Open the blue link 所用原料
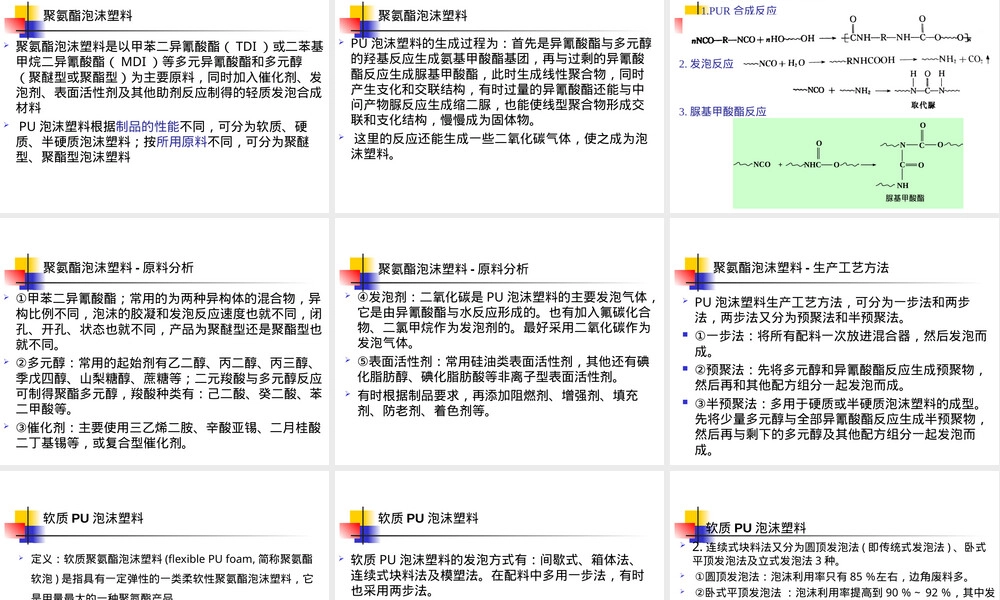Screen dimensions: 1000x600 [x=182, y=142]
